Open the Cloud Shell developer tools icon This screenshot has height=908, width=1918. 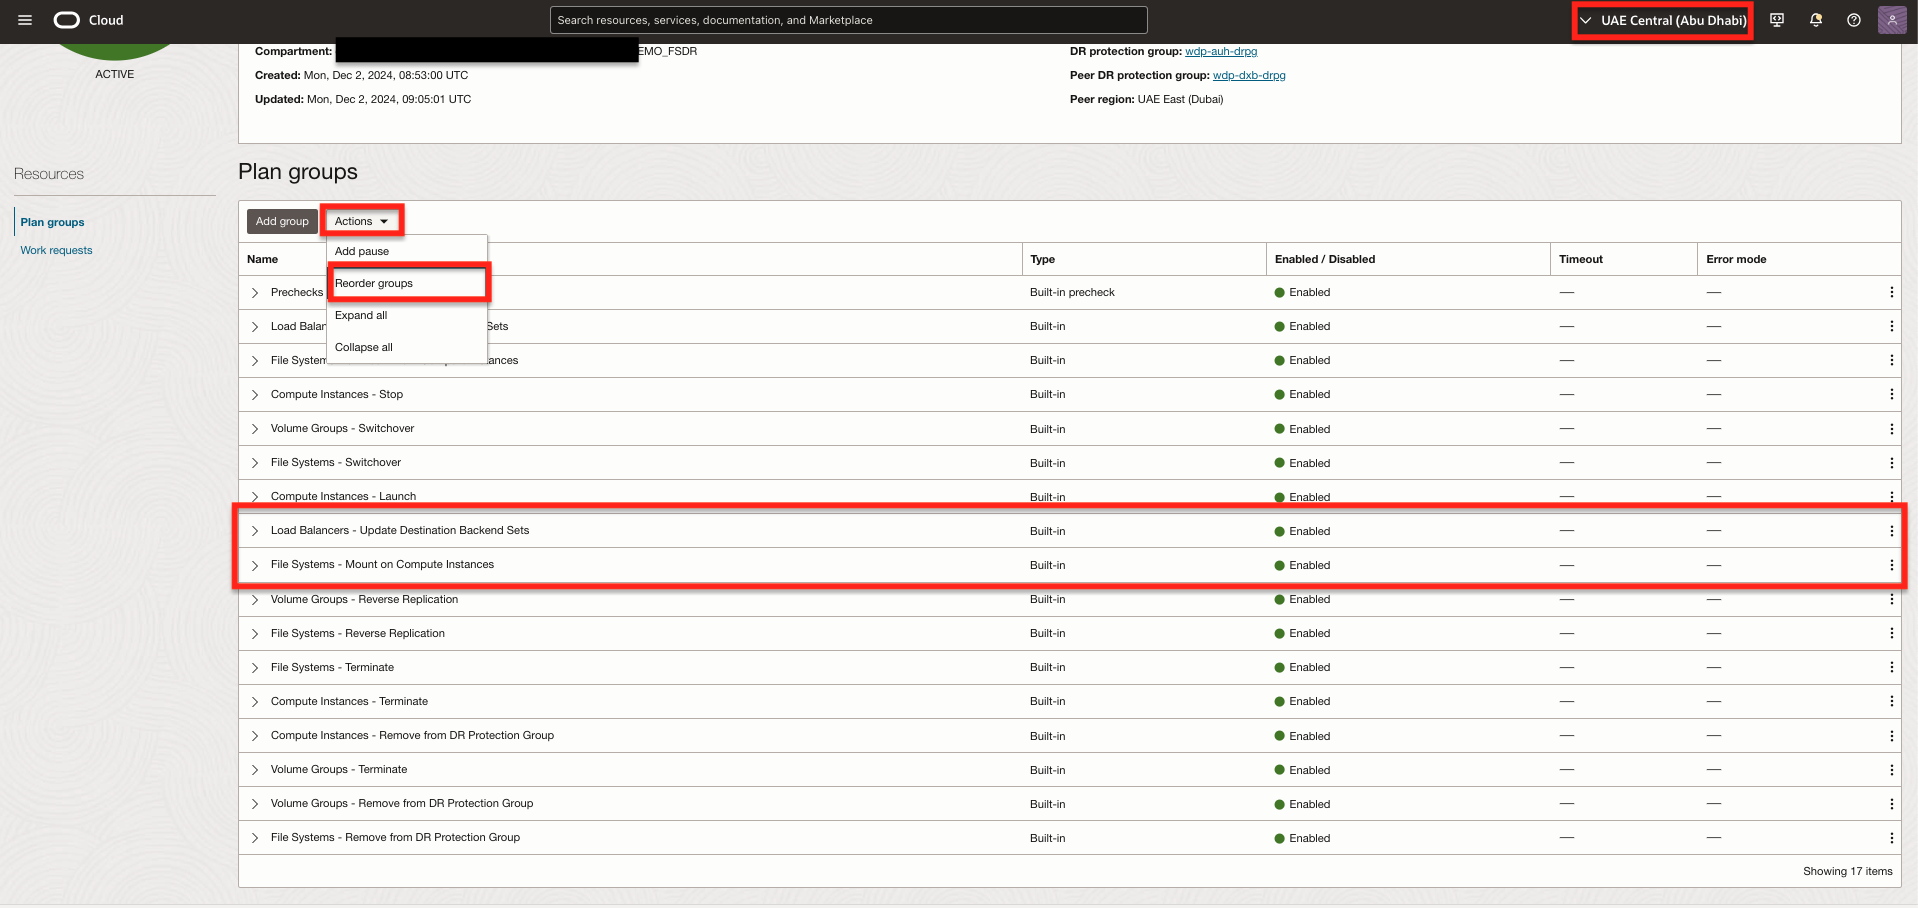click(1777, 20)
